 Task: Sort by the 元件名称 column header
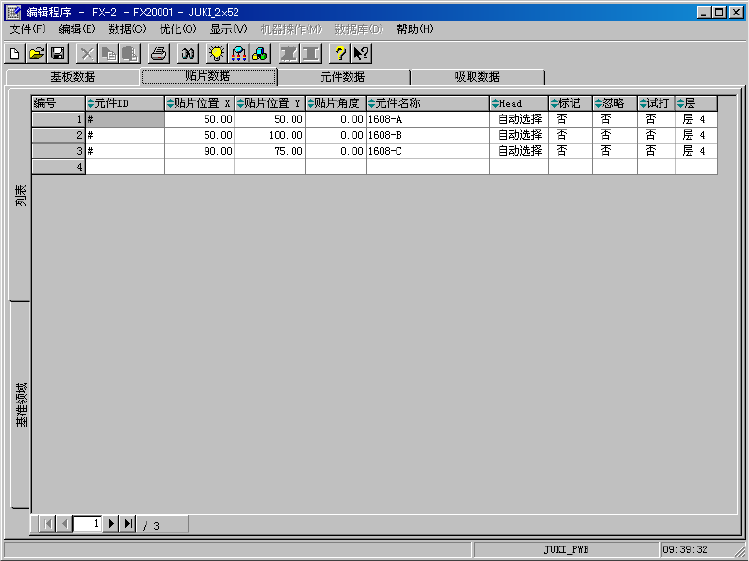[428, 103]
